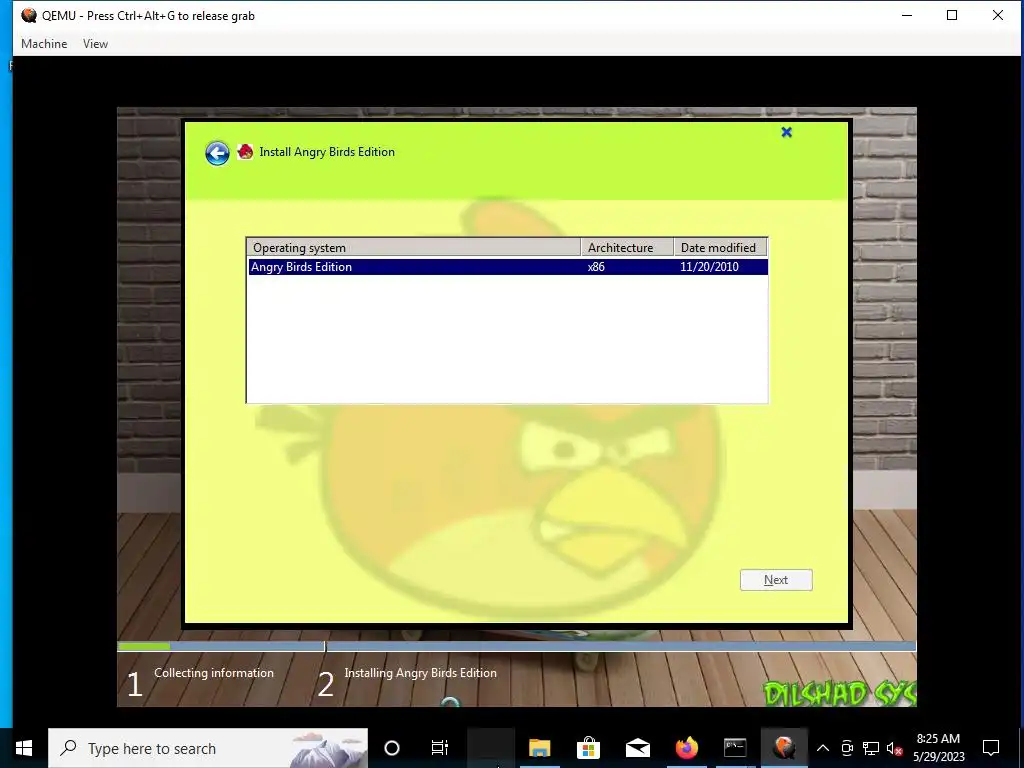Sort by Architecture column header
This screenshot has height=768, width=1024.
click(x=627, y=248)
